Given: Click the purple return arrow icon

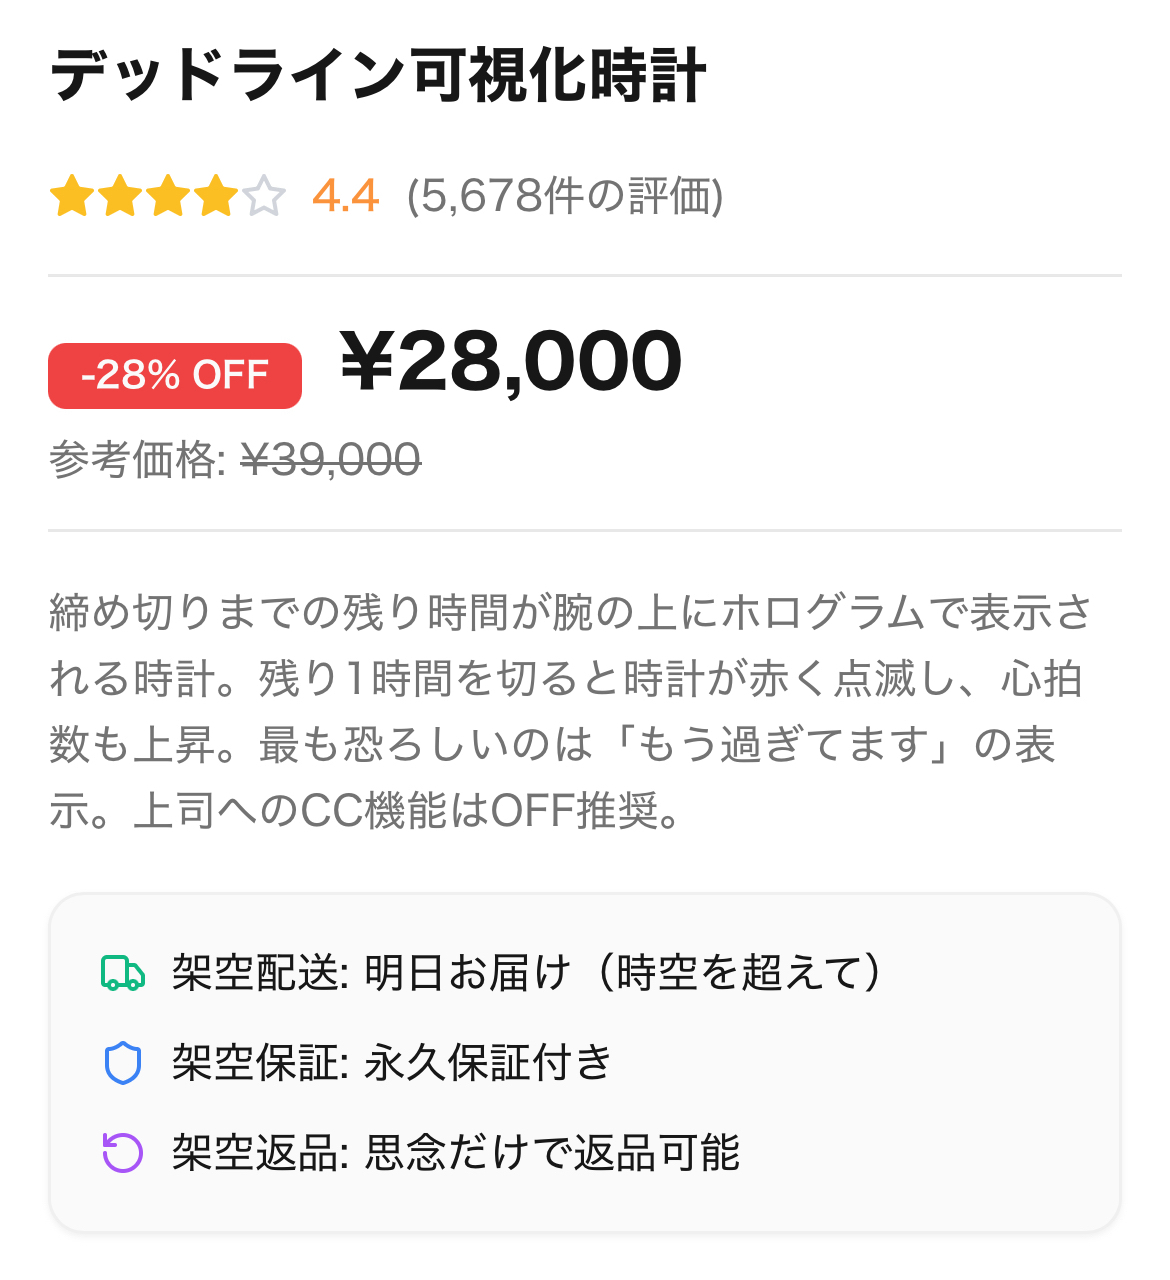Looking at the screenshot, I should pos(123,1153).
